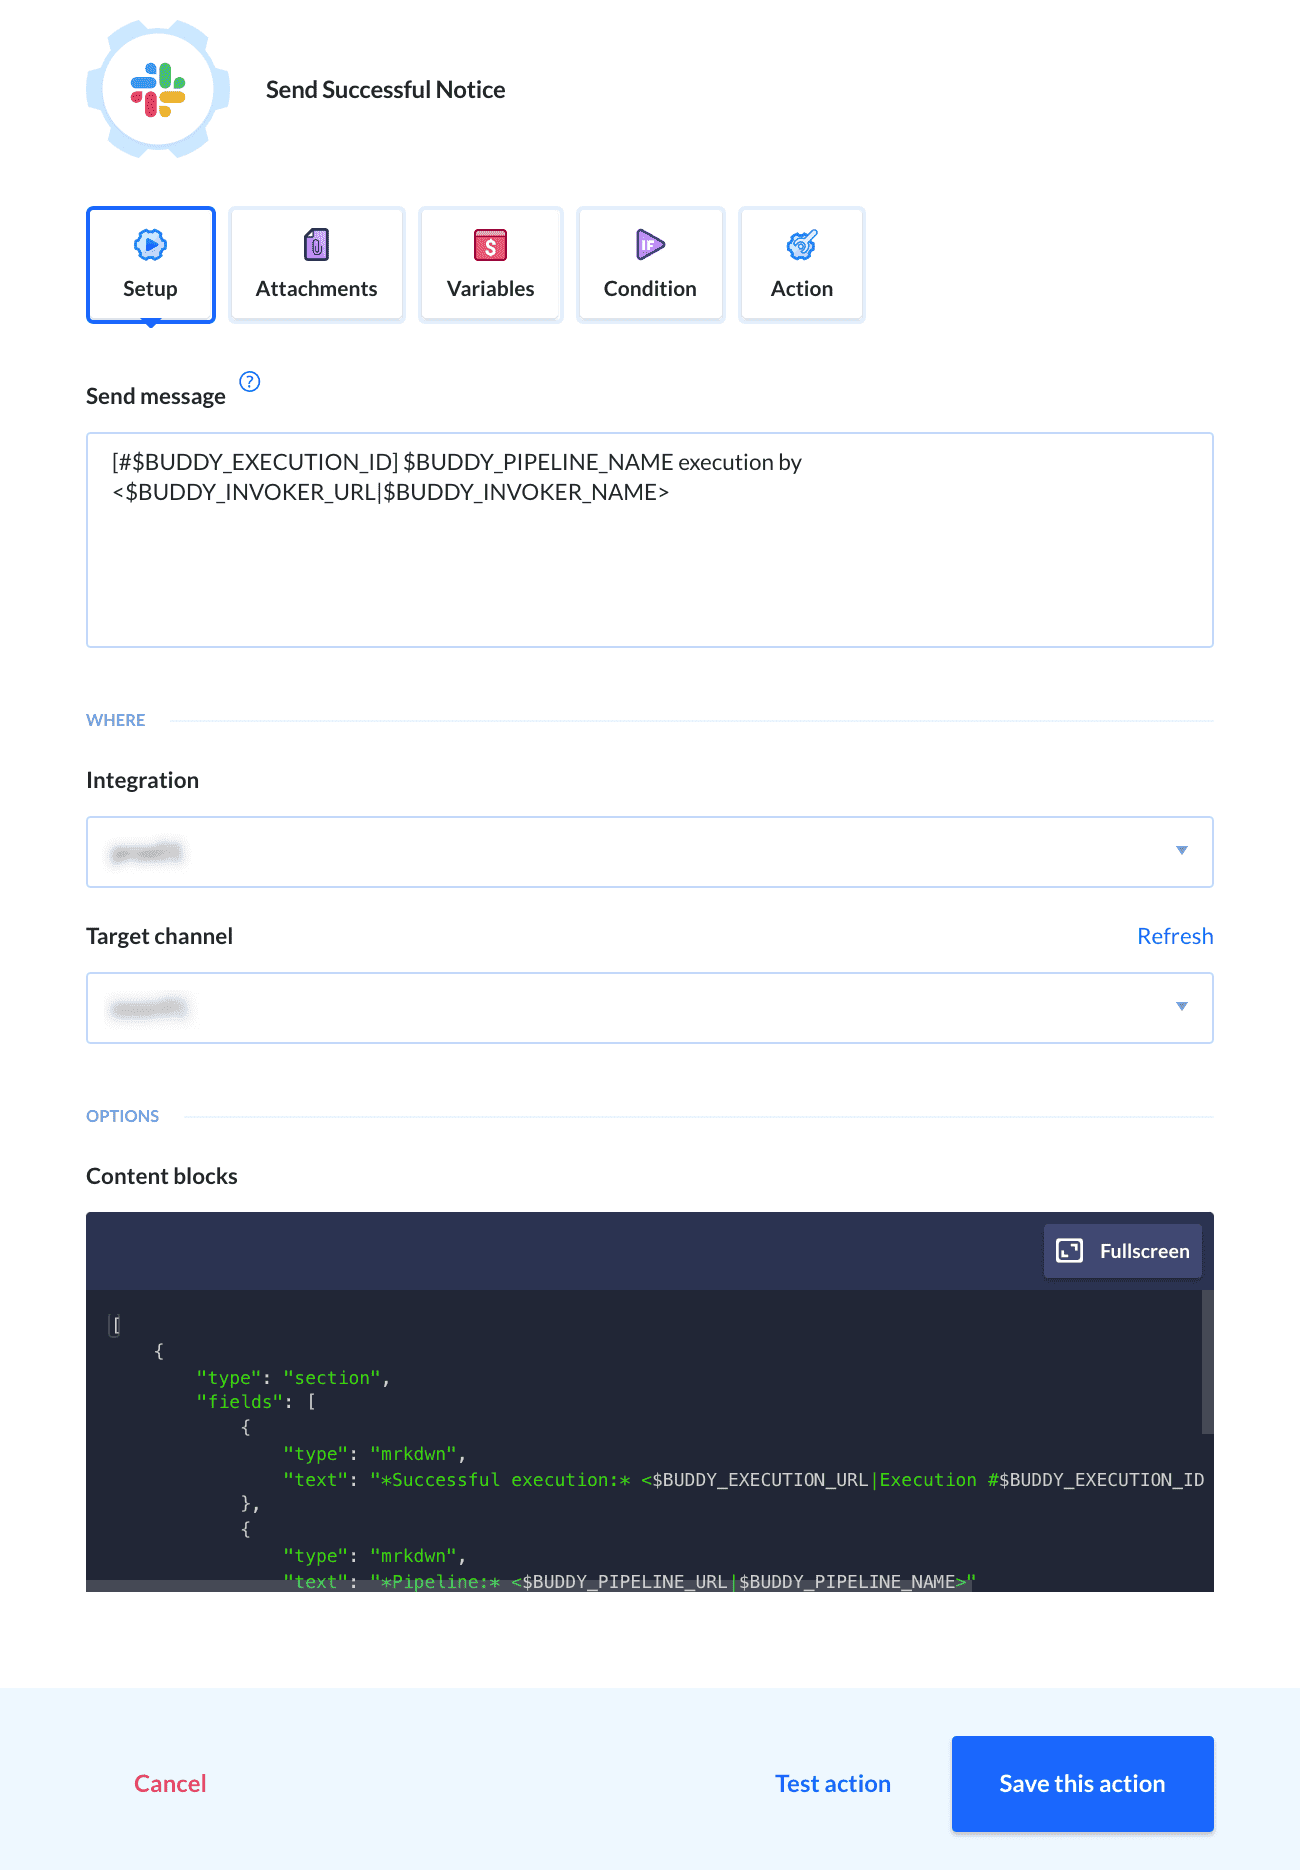Select the Action tab
Image resolution: width=1300 pixels, height=1870 pixels.
tap(802, 265)
